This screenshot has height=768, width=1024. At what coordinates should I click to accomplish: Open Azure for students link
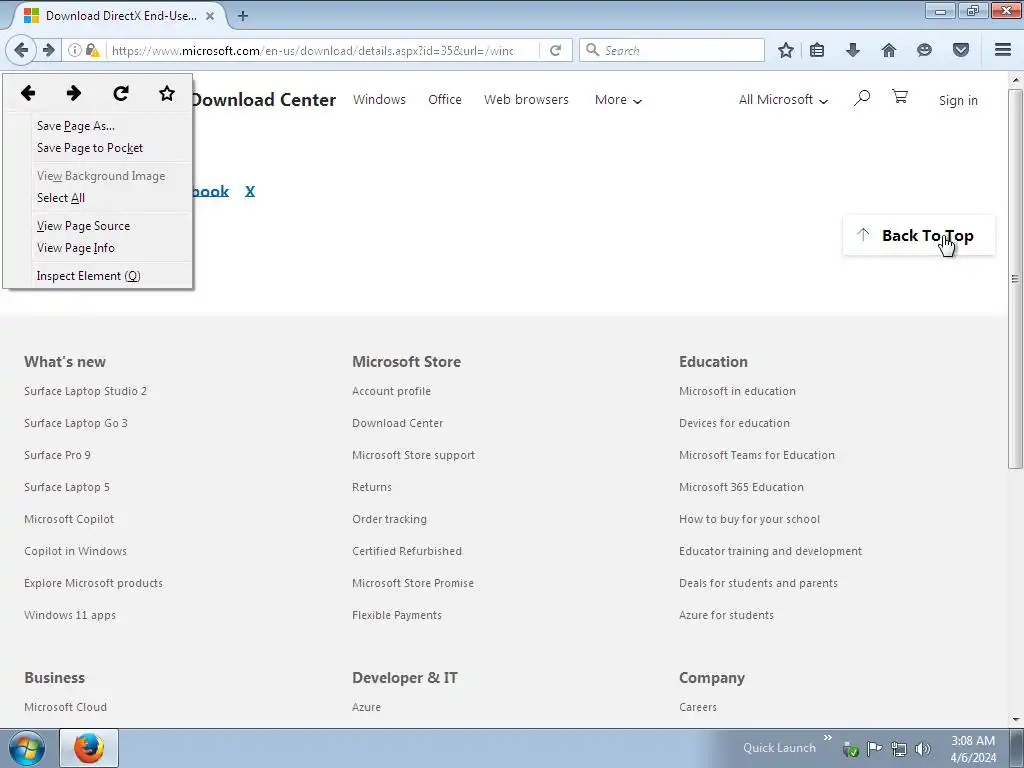click(x=726, y=615)
